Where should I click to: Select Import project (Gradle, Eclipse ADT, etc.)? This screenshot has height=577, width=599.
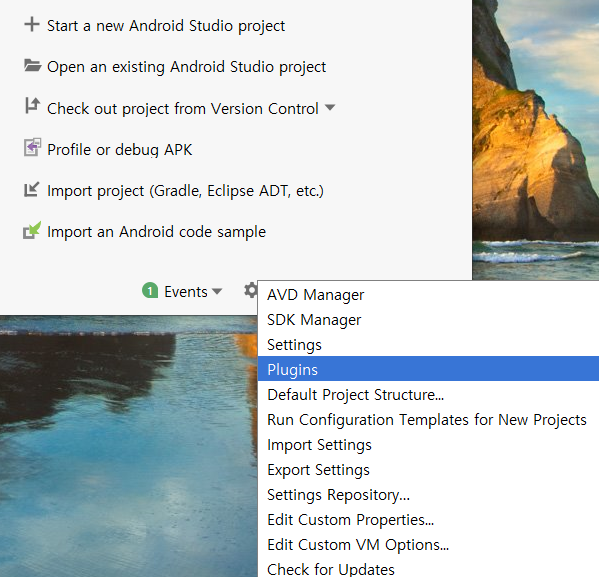point(185,191)
